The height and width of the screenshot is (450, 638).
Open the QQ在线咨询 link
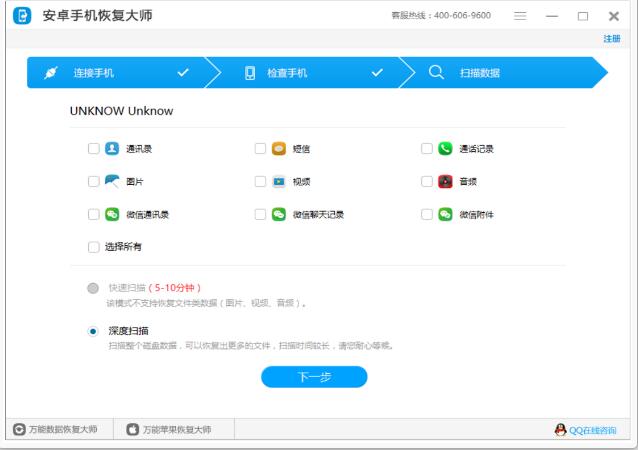point(592,430)
